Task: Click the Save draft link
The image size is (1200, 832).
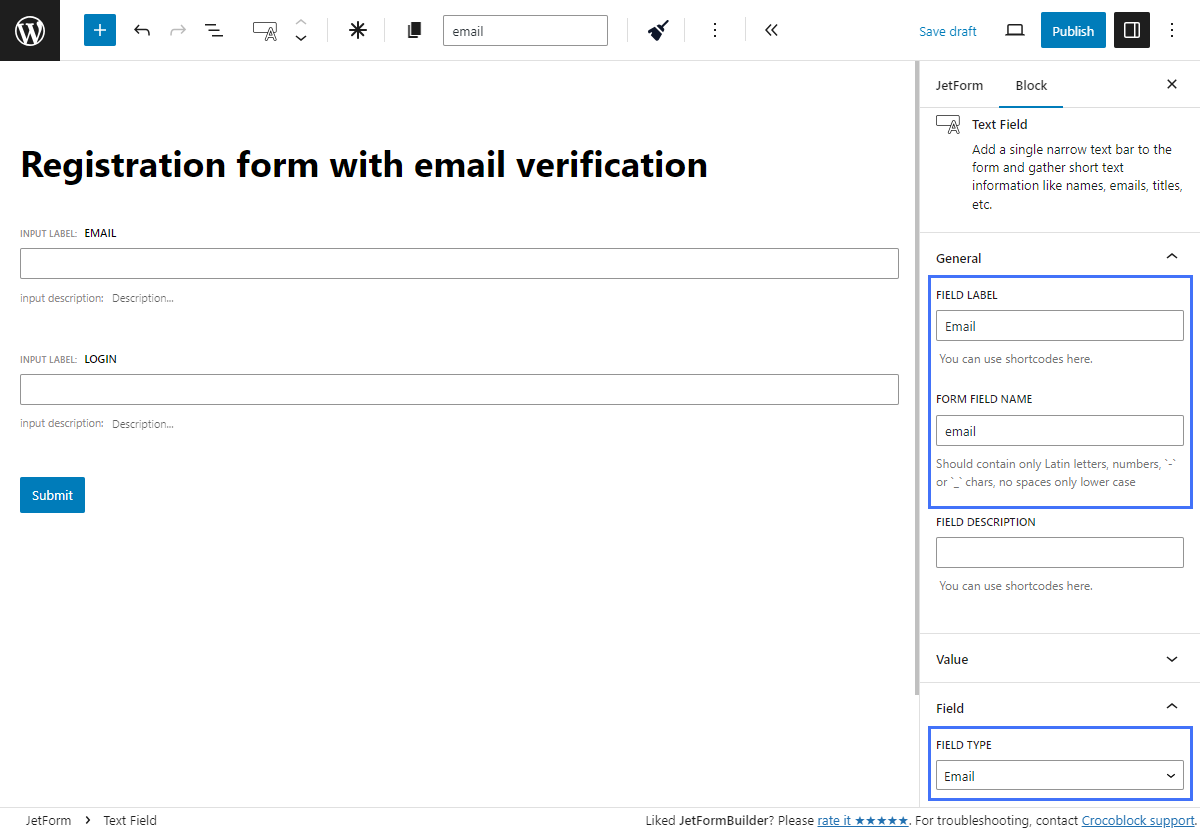Action: point(947,31)
